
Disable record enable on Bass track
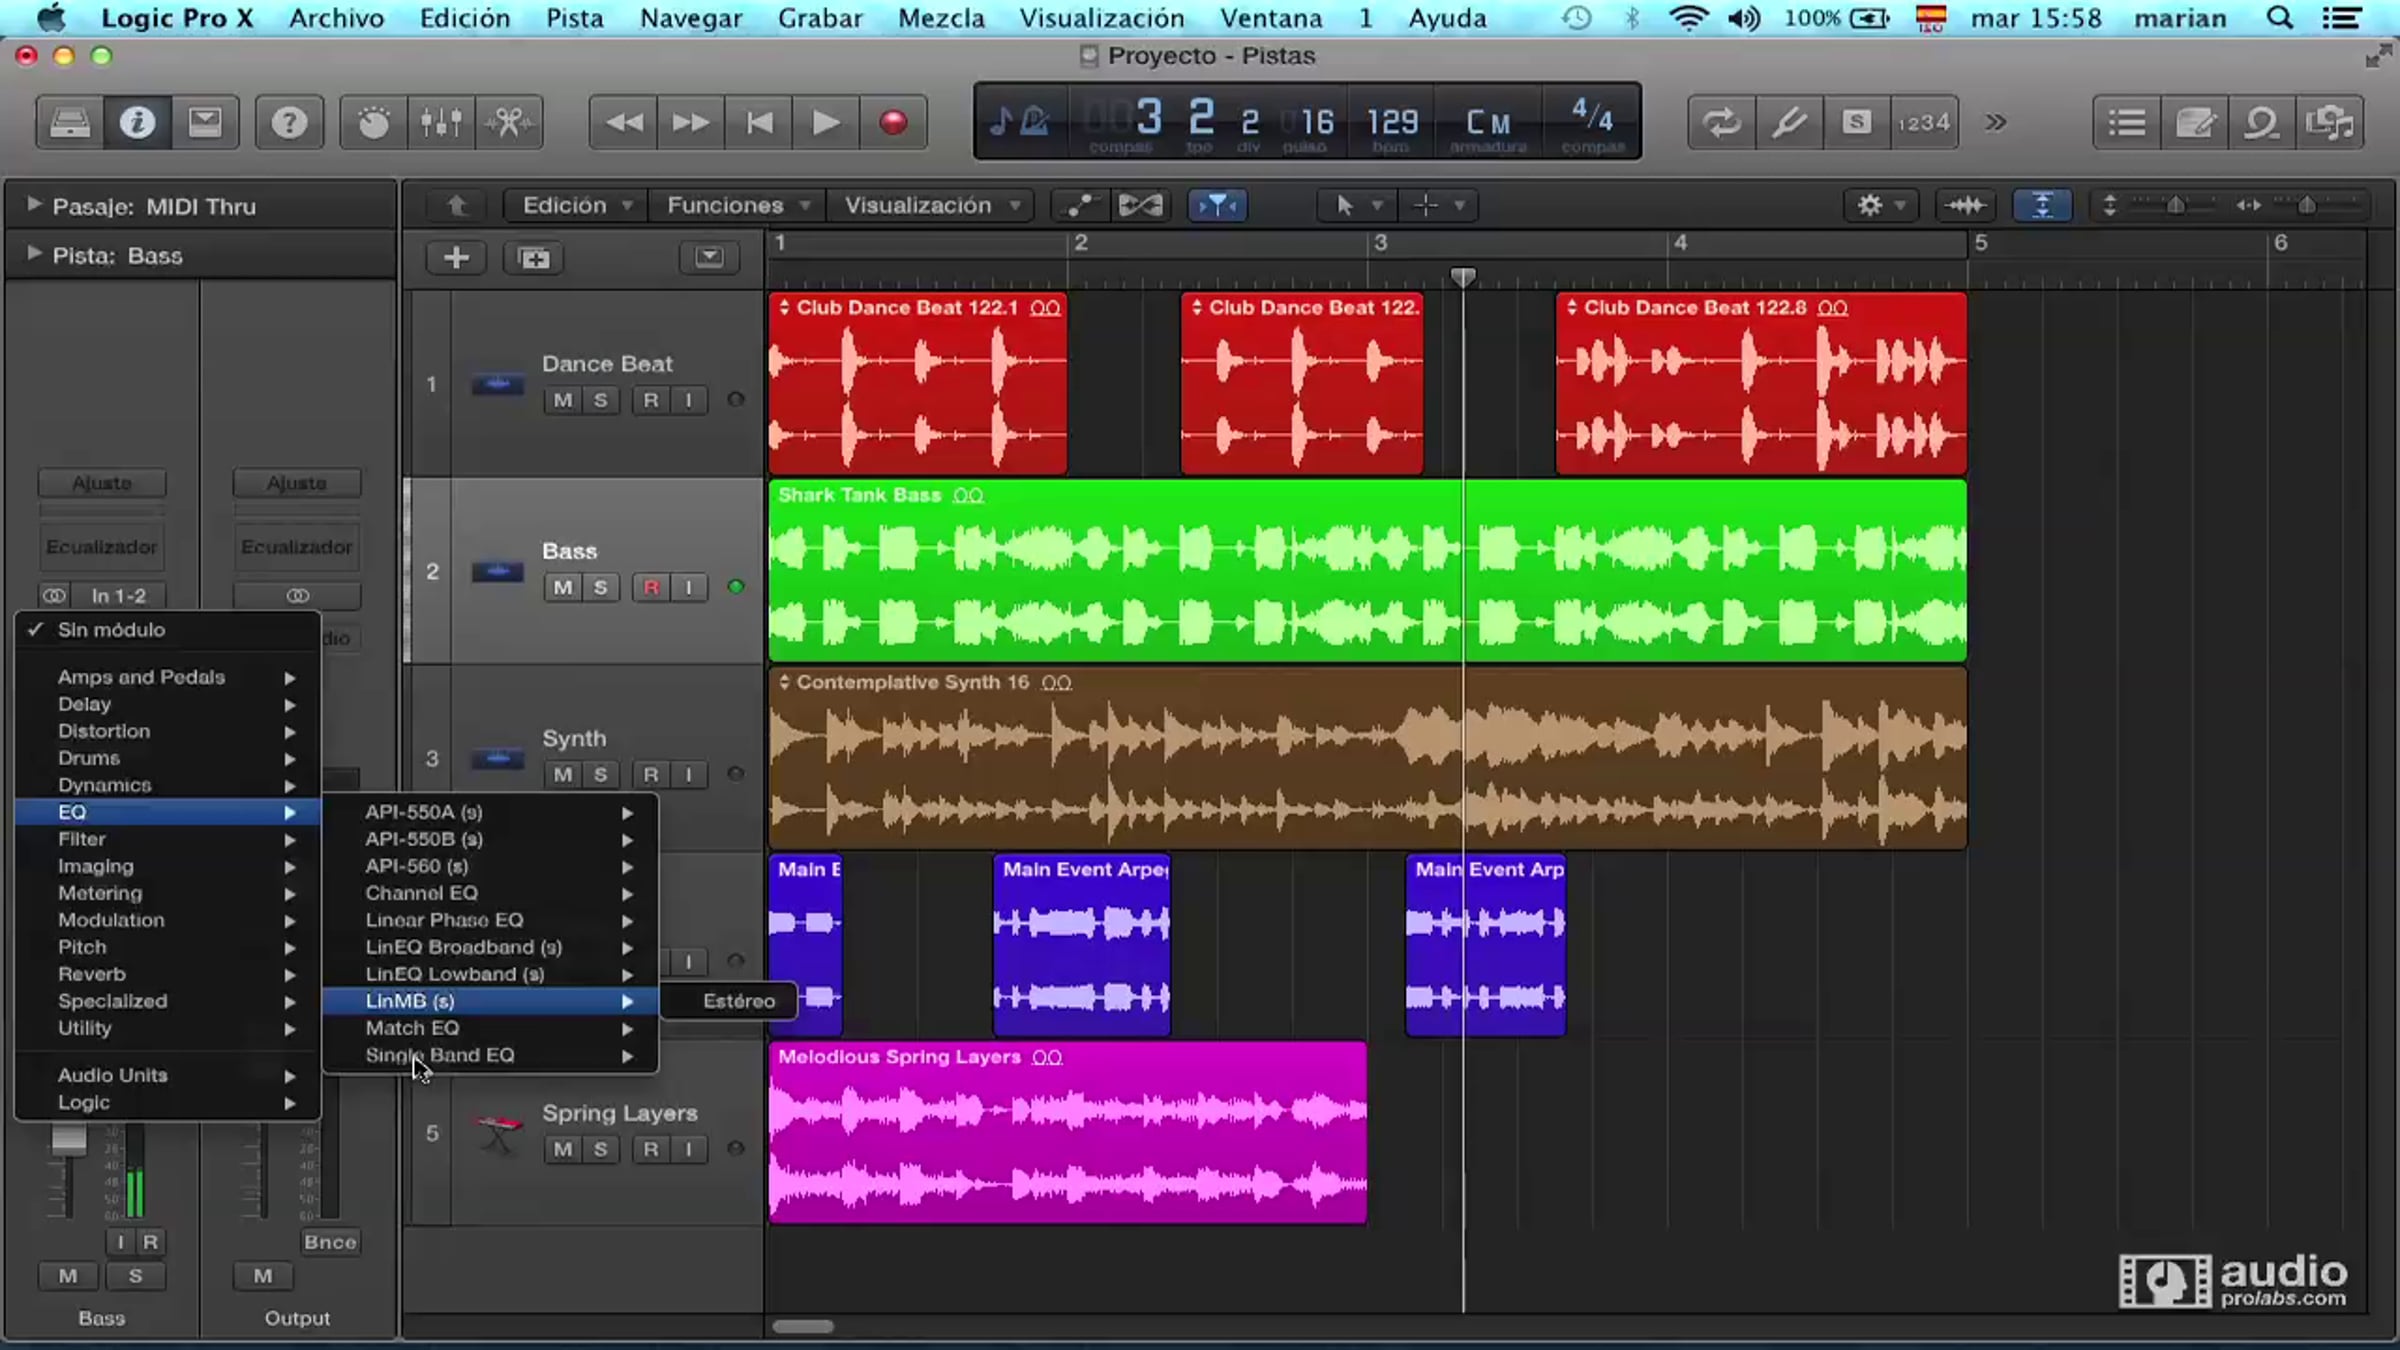coord(651,587)
